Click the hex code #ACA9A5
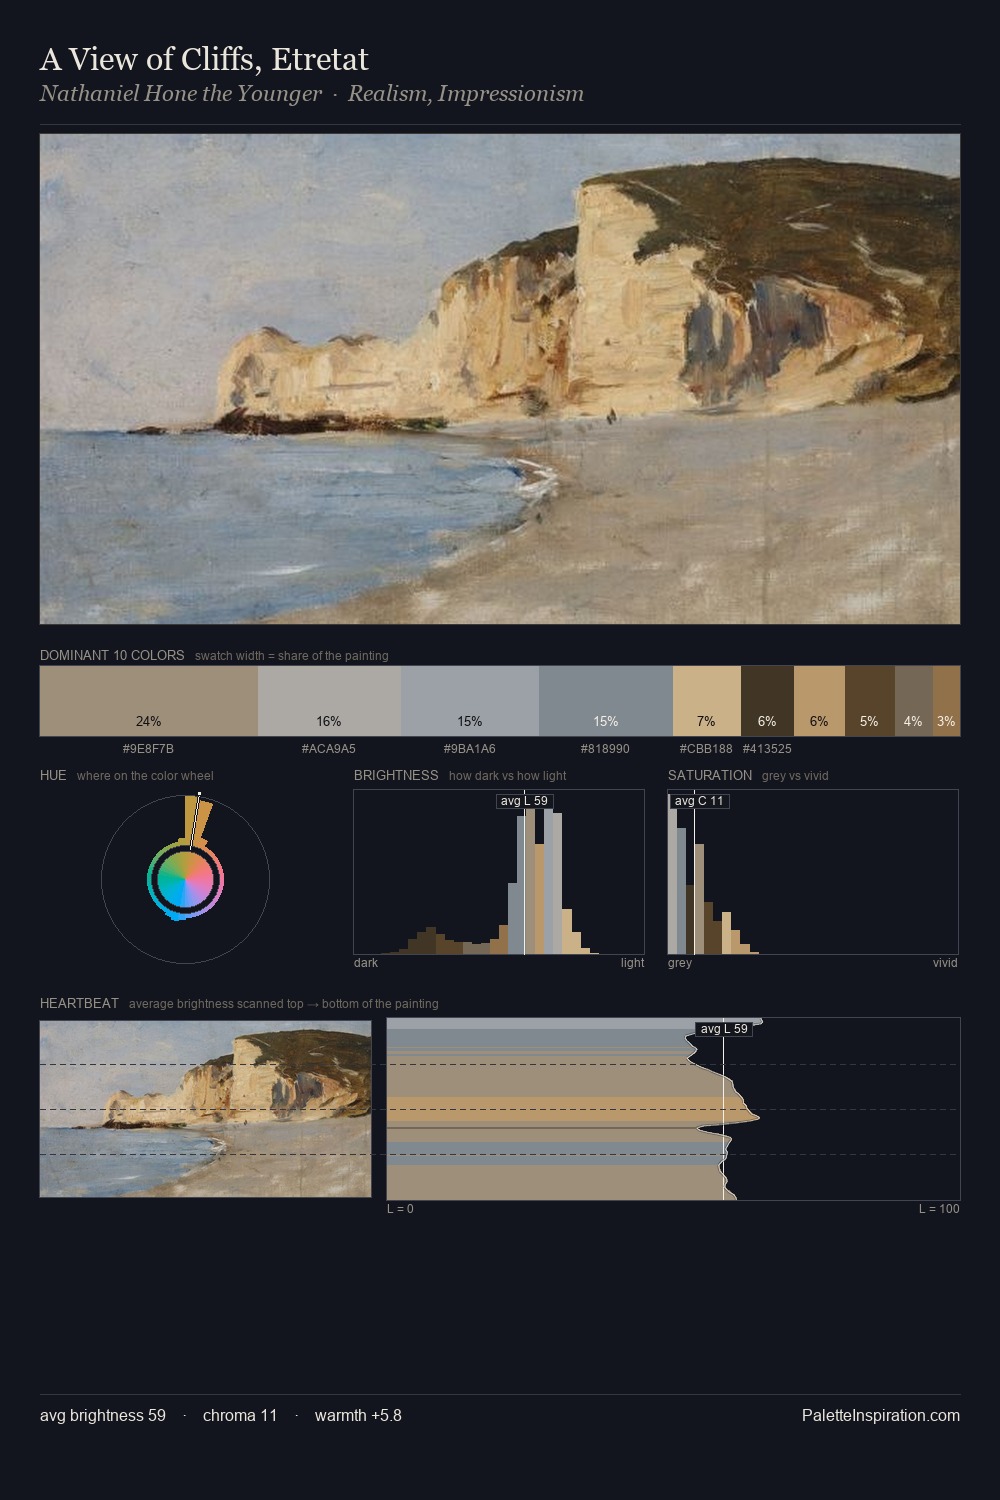This screenshot has height=1500, width=1000. (x=329, y=749)
